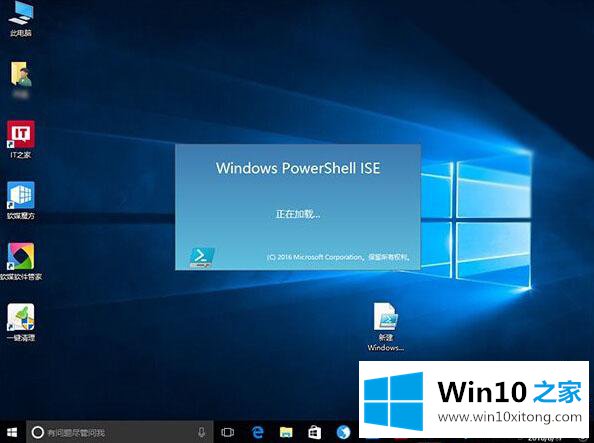This screenshot has width=594, height=443.
Task: Open the This PC desktop icon
Action: click(x=21, y=19)
